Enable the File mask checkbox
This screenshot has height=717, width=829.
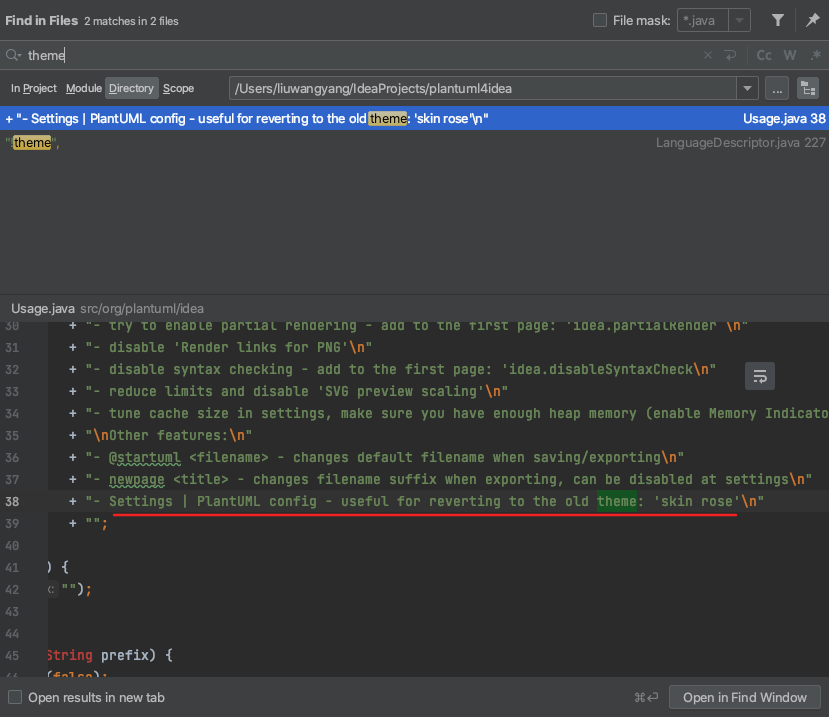click(600, 20)
